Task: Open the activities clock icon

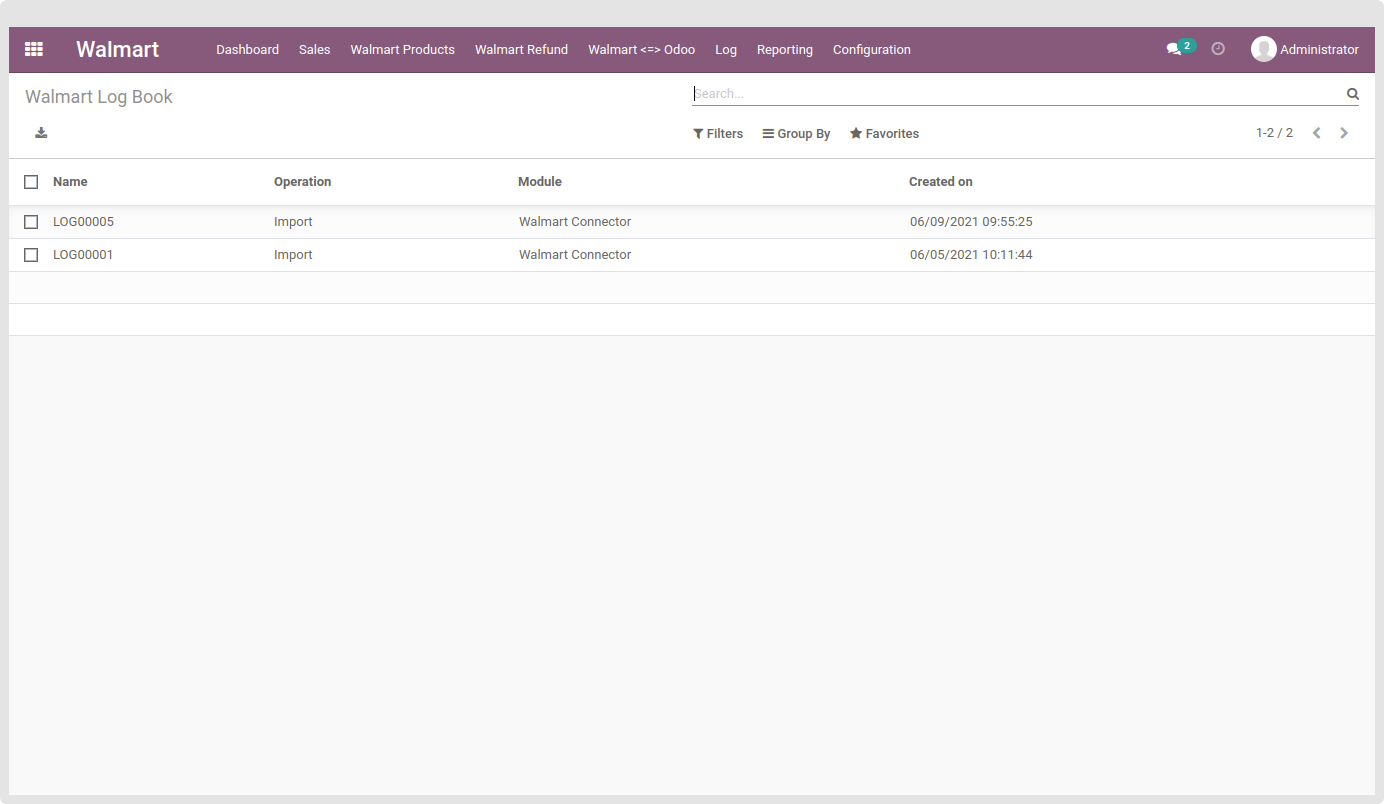Action: (1218, 48)
